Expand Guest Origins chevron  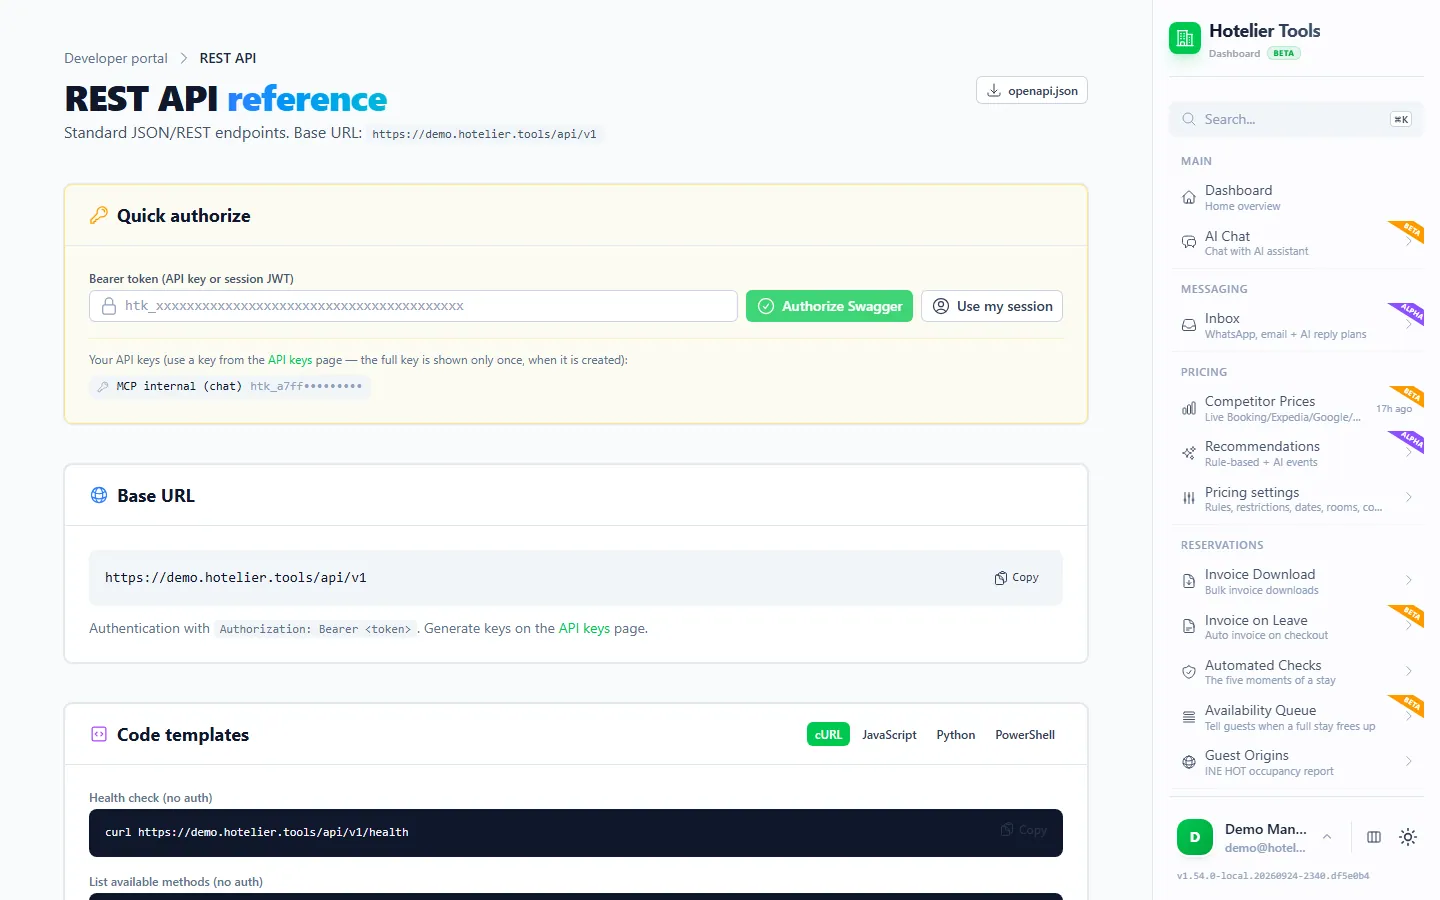pyautogui.click(x=1408, y=761)
